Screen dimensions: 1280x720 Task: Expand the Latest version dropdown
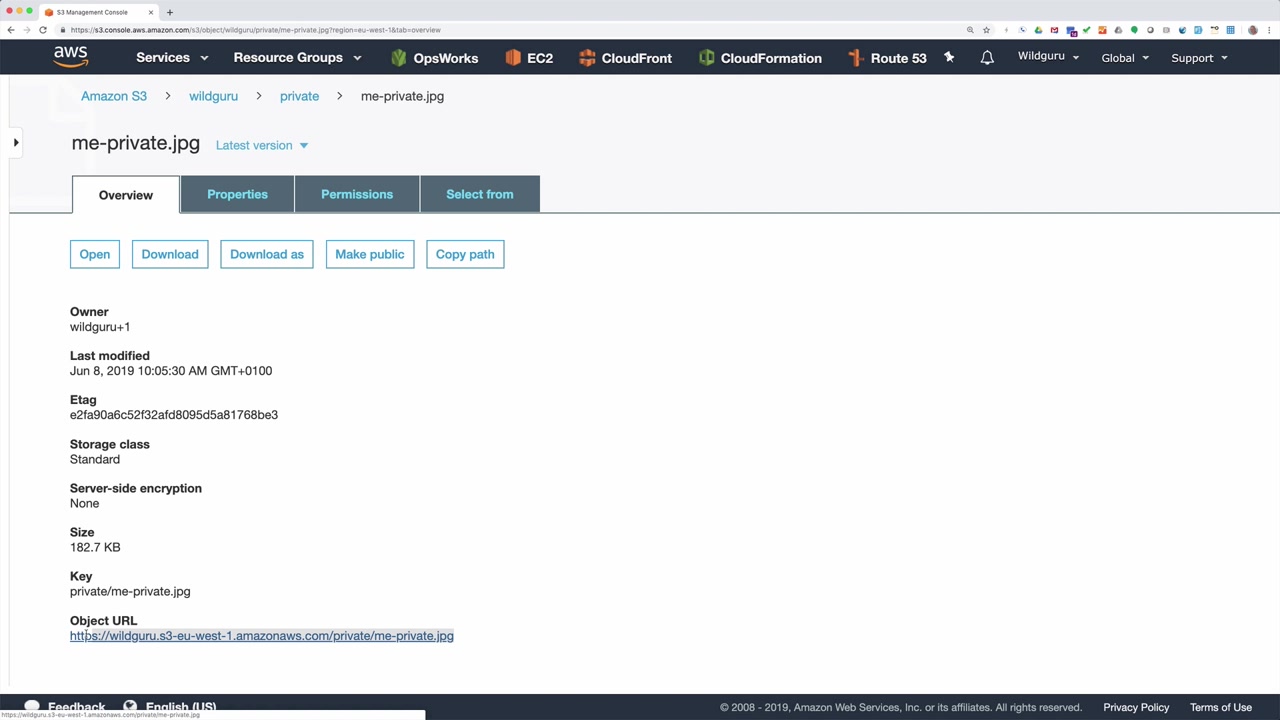262,145
